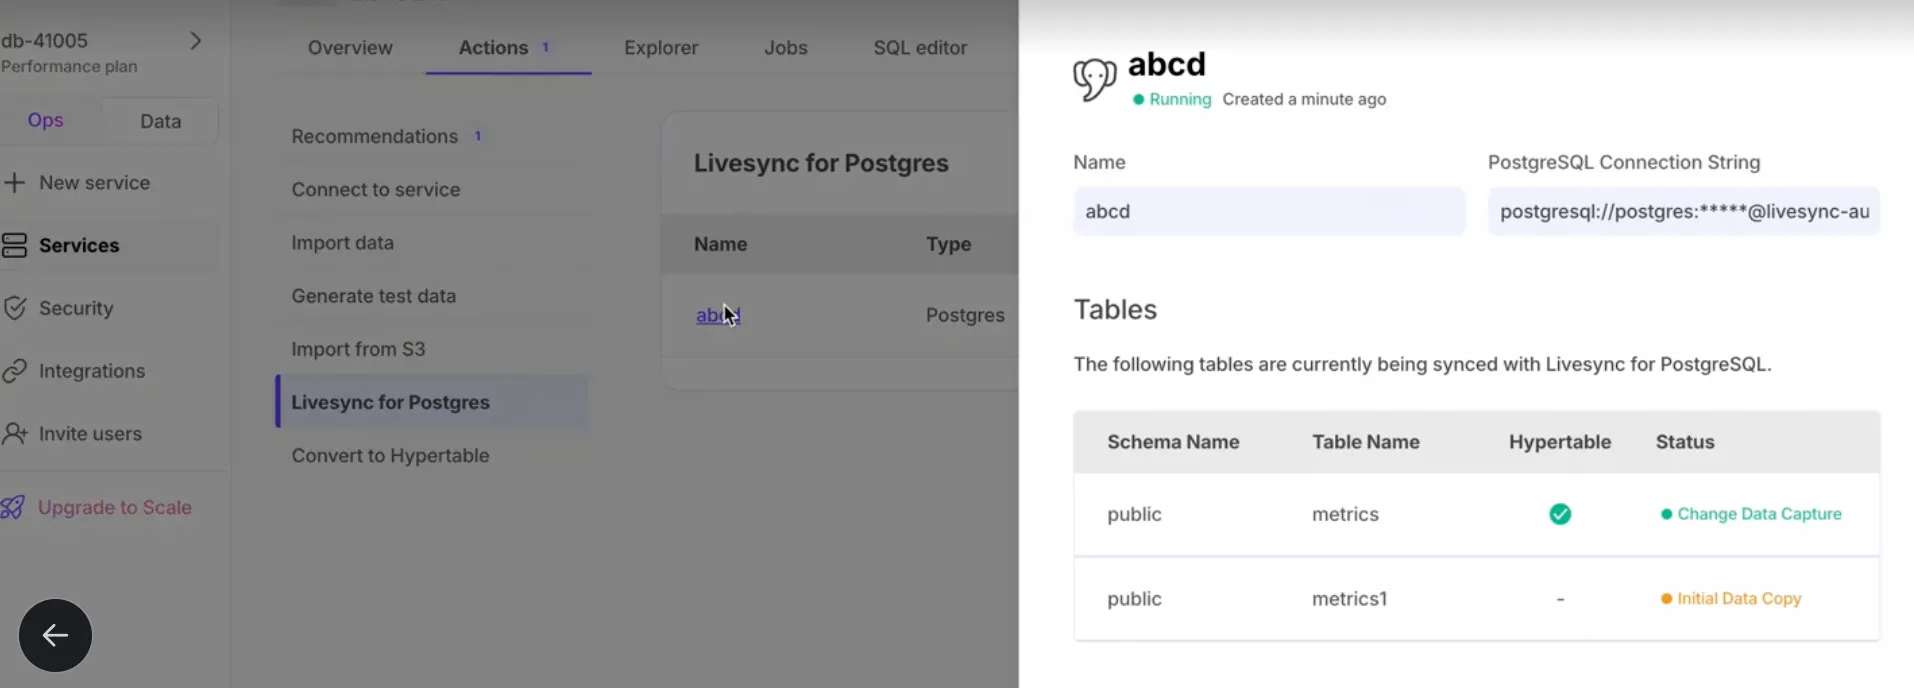The image size is (1914, 688).
Task: Open the Explorer tab
Action: [661, 48]
